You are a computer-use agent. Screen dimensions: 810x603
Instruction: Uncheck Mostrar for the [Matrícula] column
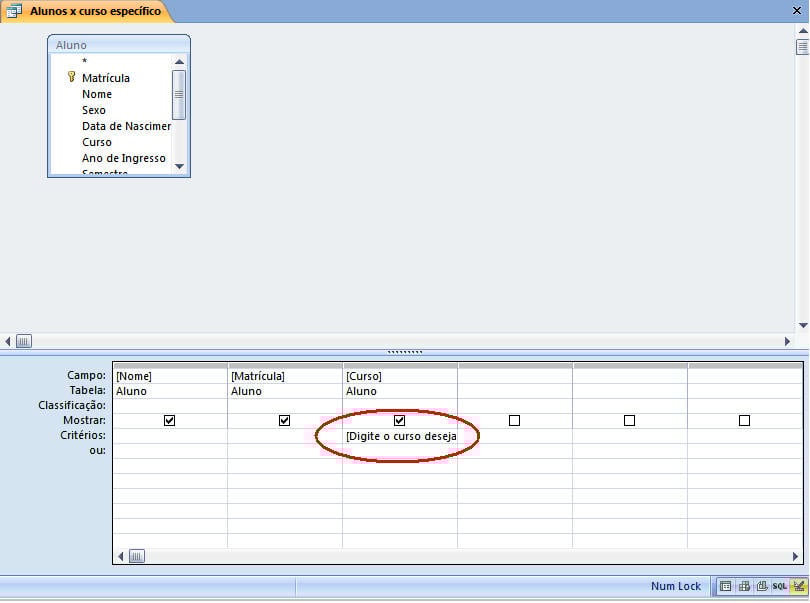[x=284, y=421]
